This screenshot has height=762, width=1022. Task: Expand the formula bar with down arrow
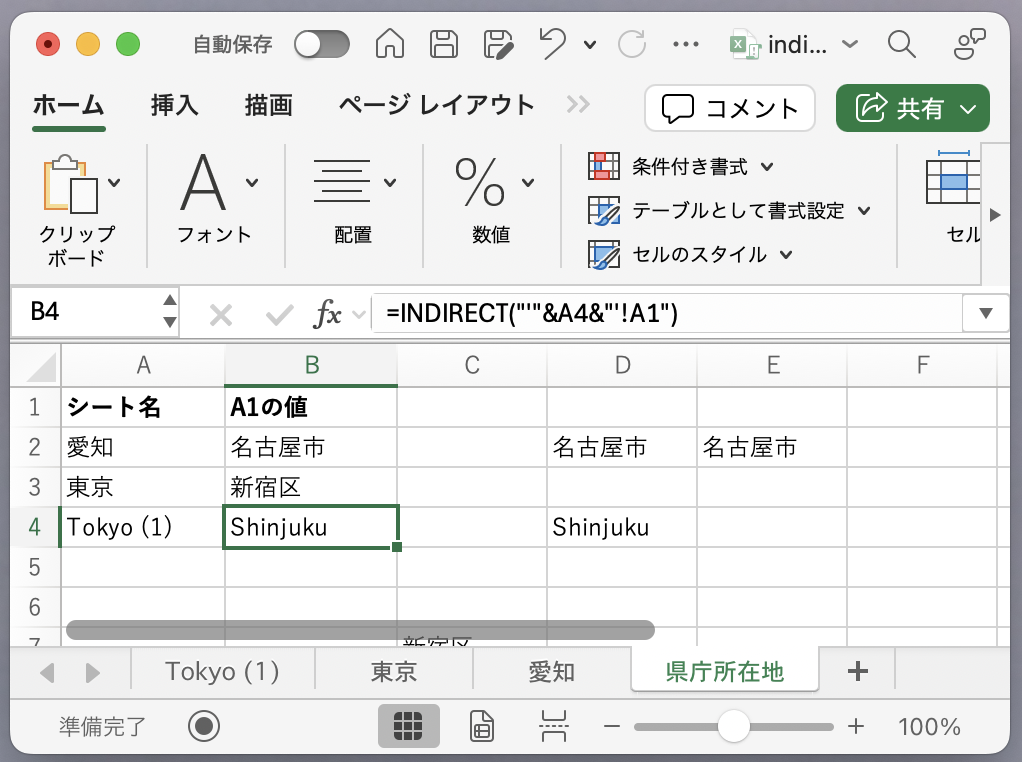(x=986, y=314)
